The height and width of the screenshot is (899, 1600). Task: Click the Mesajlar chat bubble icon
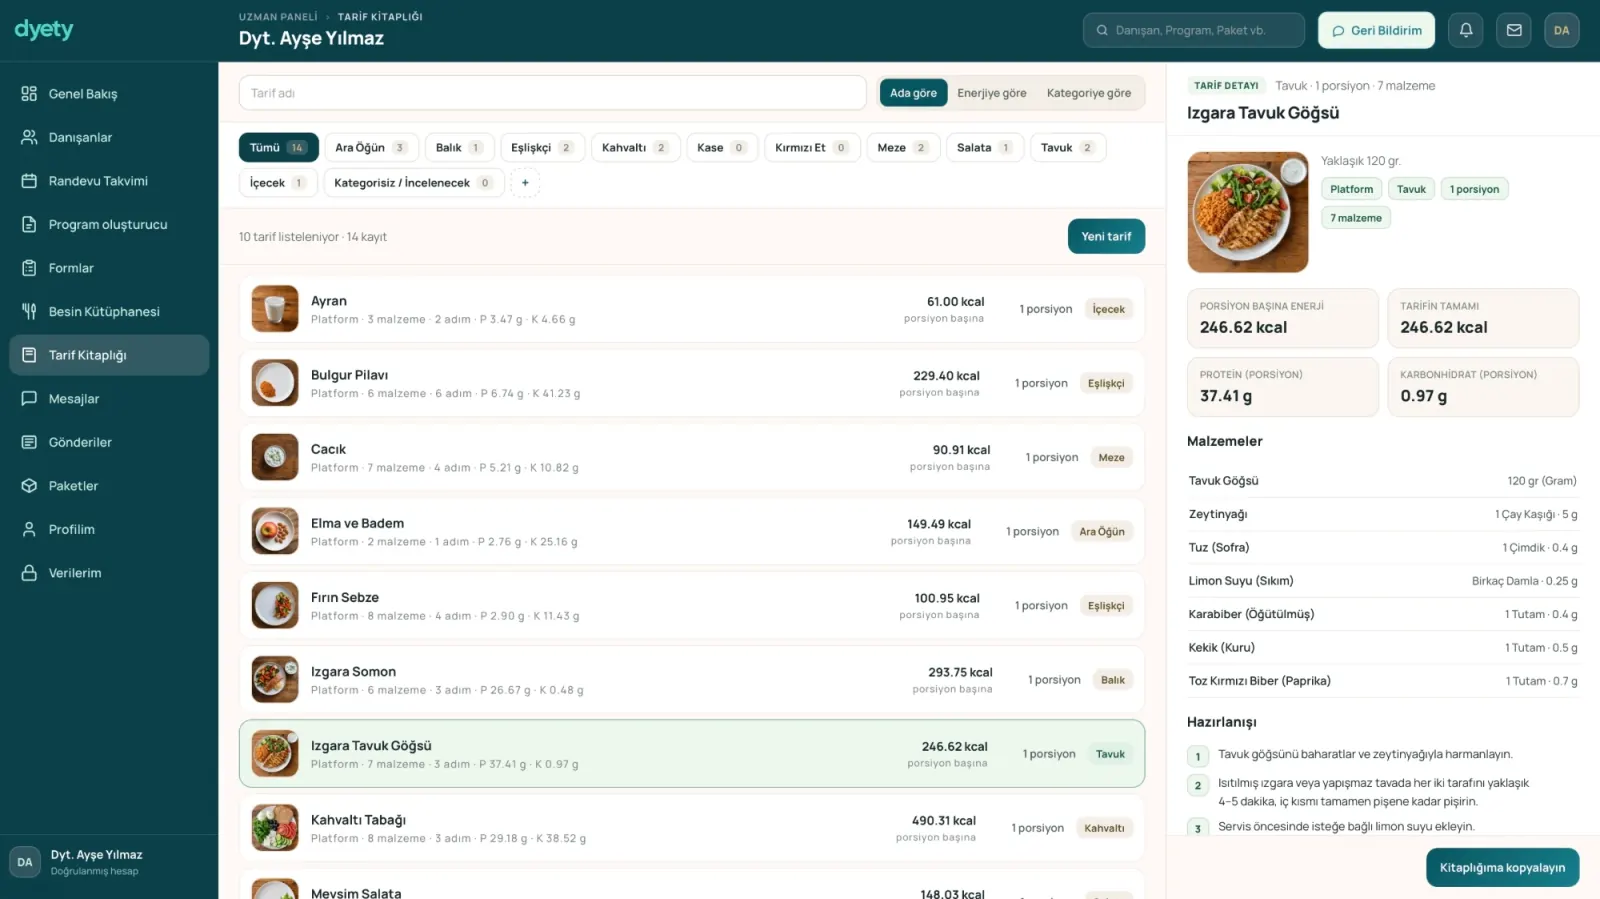point(29,398)
